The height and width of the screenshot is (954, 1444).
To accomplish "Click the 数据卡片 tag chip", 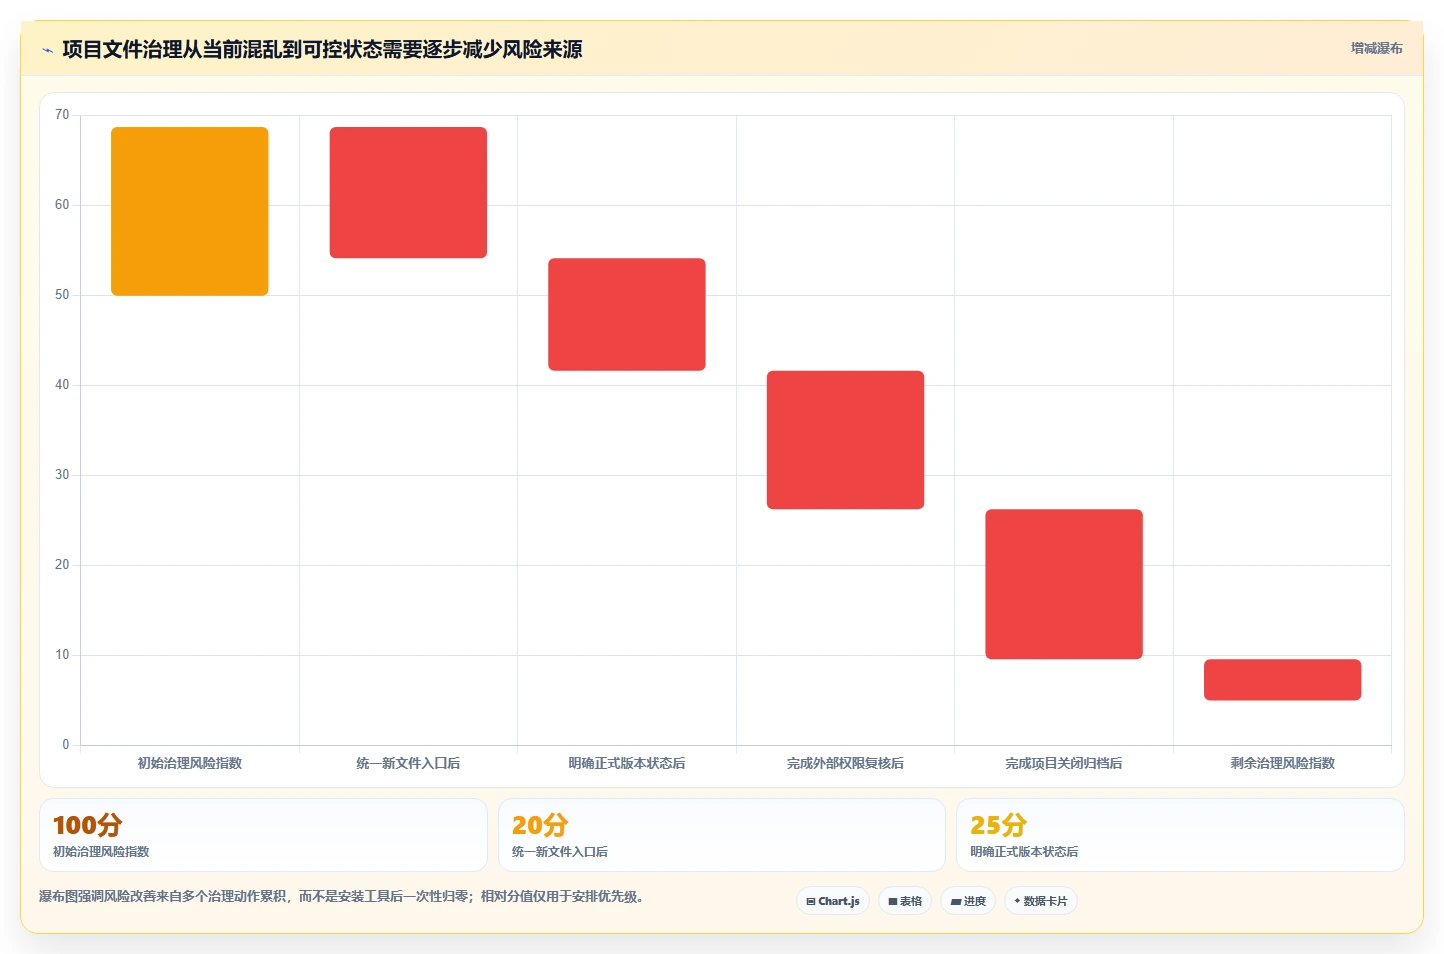I will pyautogui.click(x=1041, y=901).
